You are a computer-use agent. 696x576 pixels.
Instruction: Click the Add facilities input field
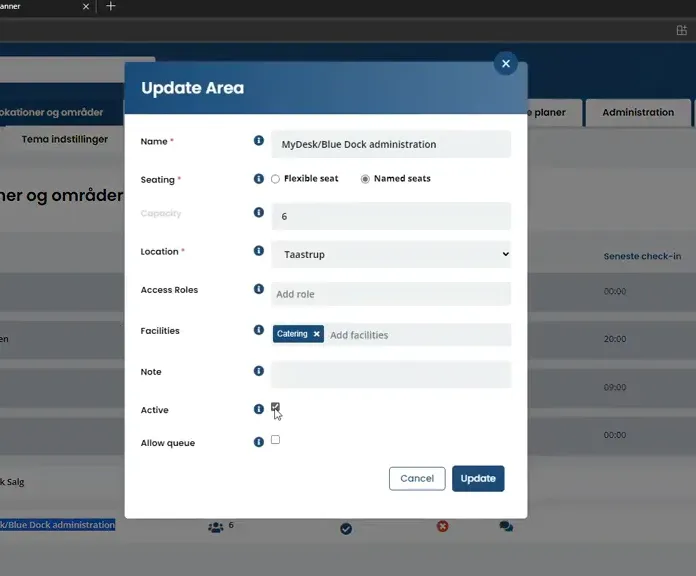419,335
